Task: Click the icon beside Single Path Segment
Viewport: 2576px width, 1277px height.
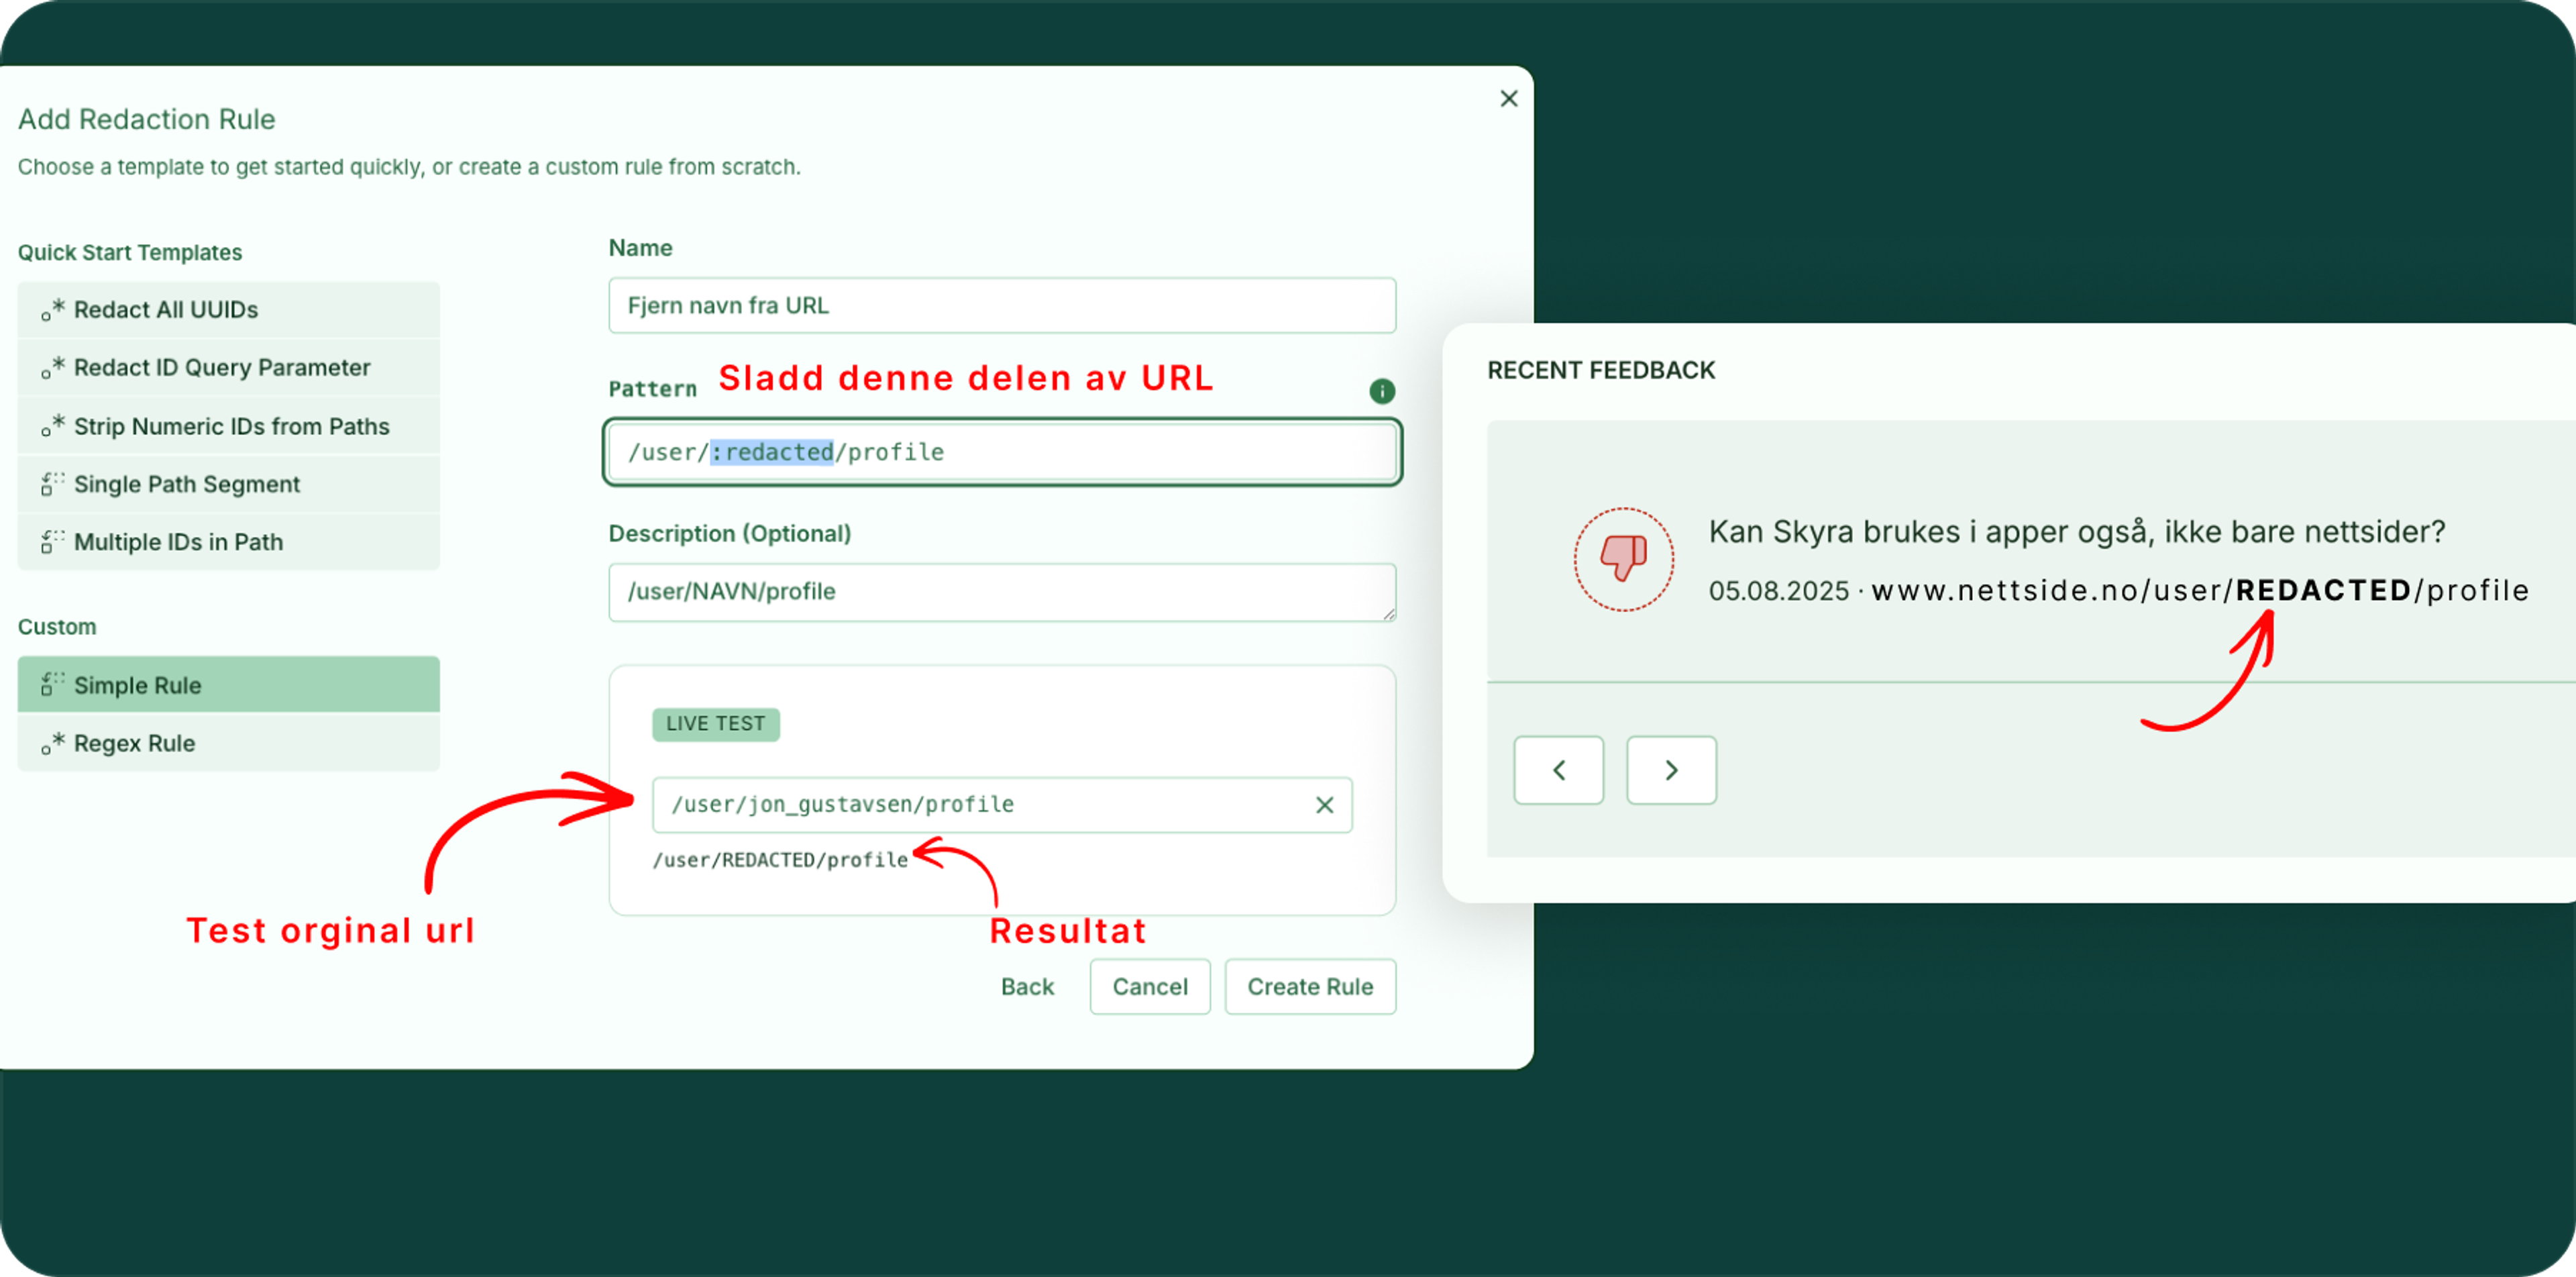Action: (52, 484)
